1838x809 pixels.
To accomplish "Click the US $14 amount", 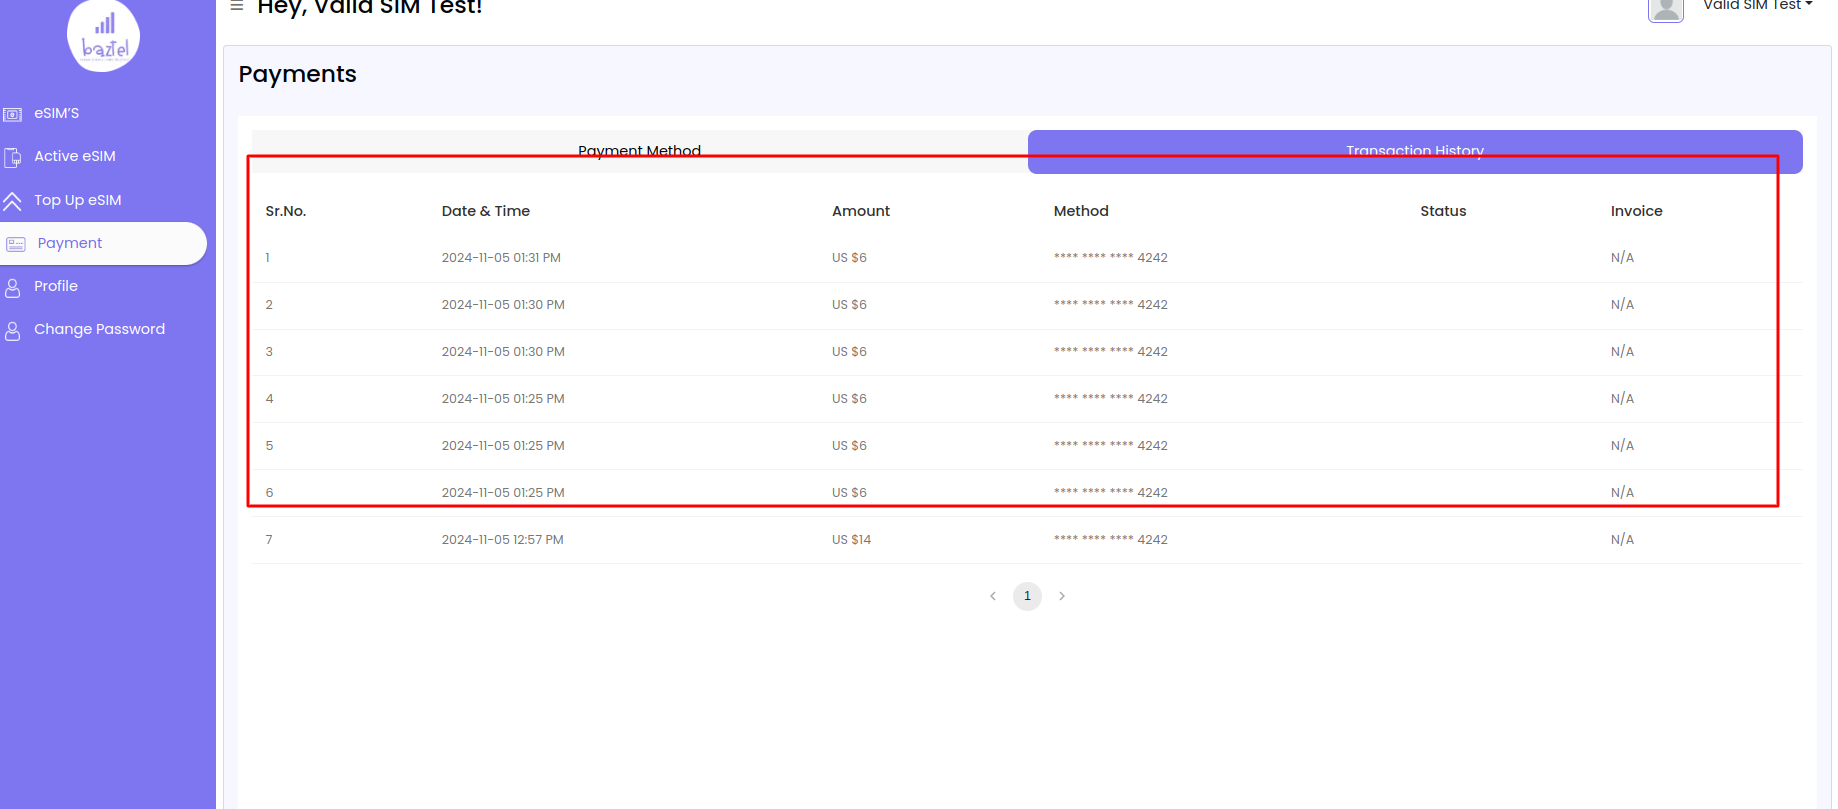I will click(852, 540).
